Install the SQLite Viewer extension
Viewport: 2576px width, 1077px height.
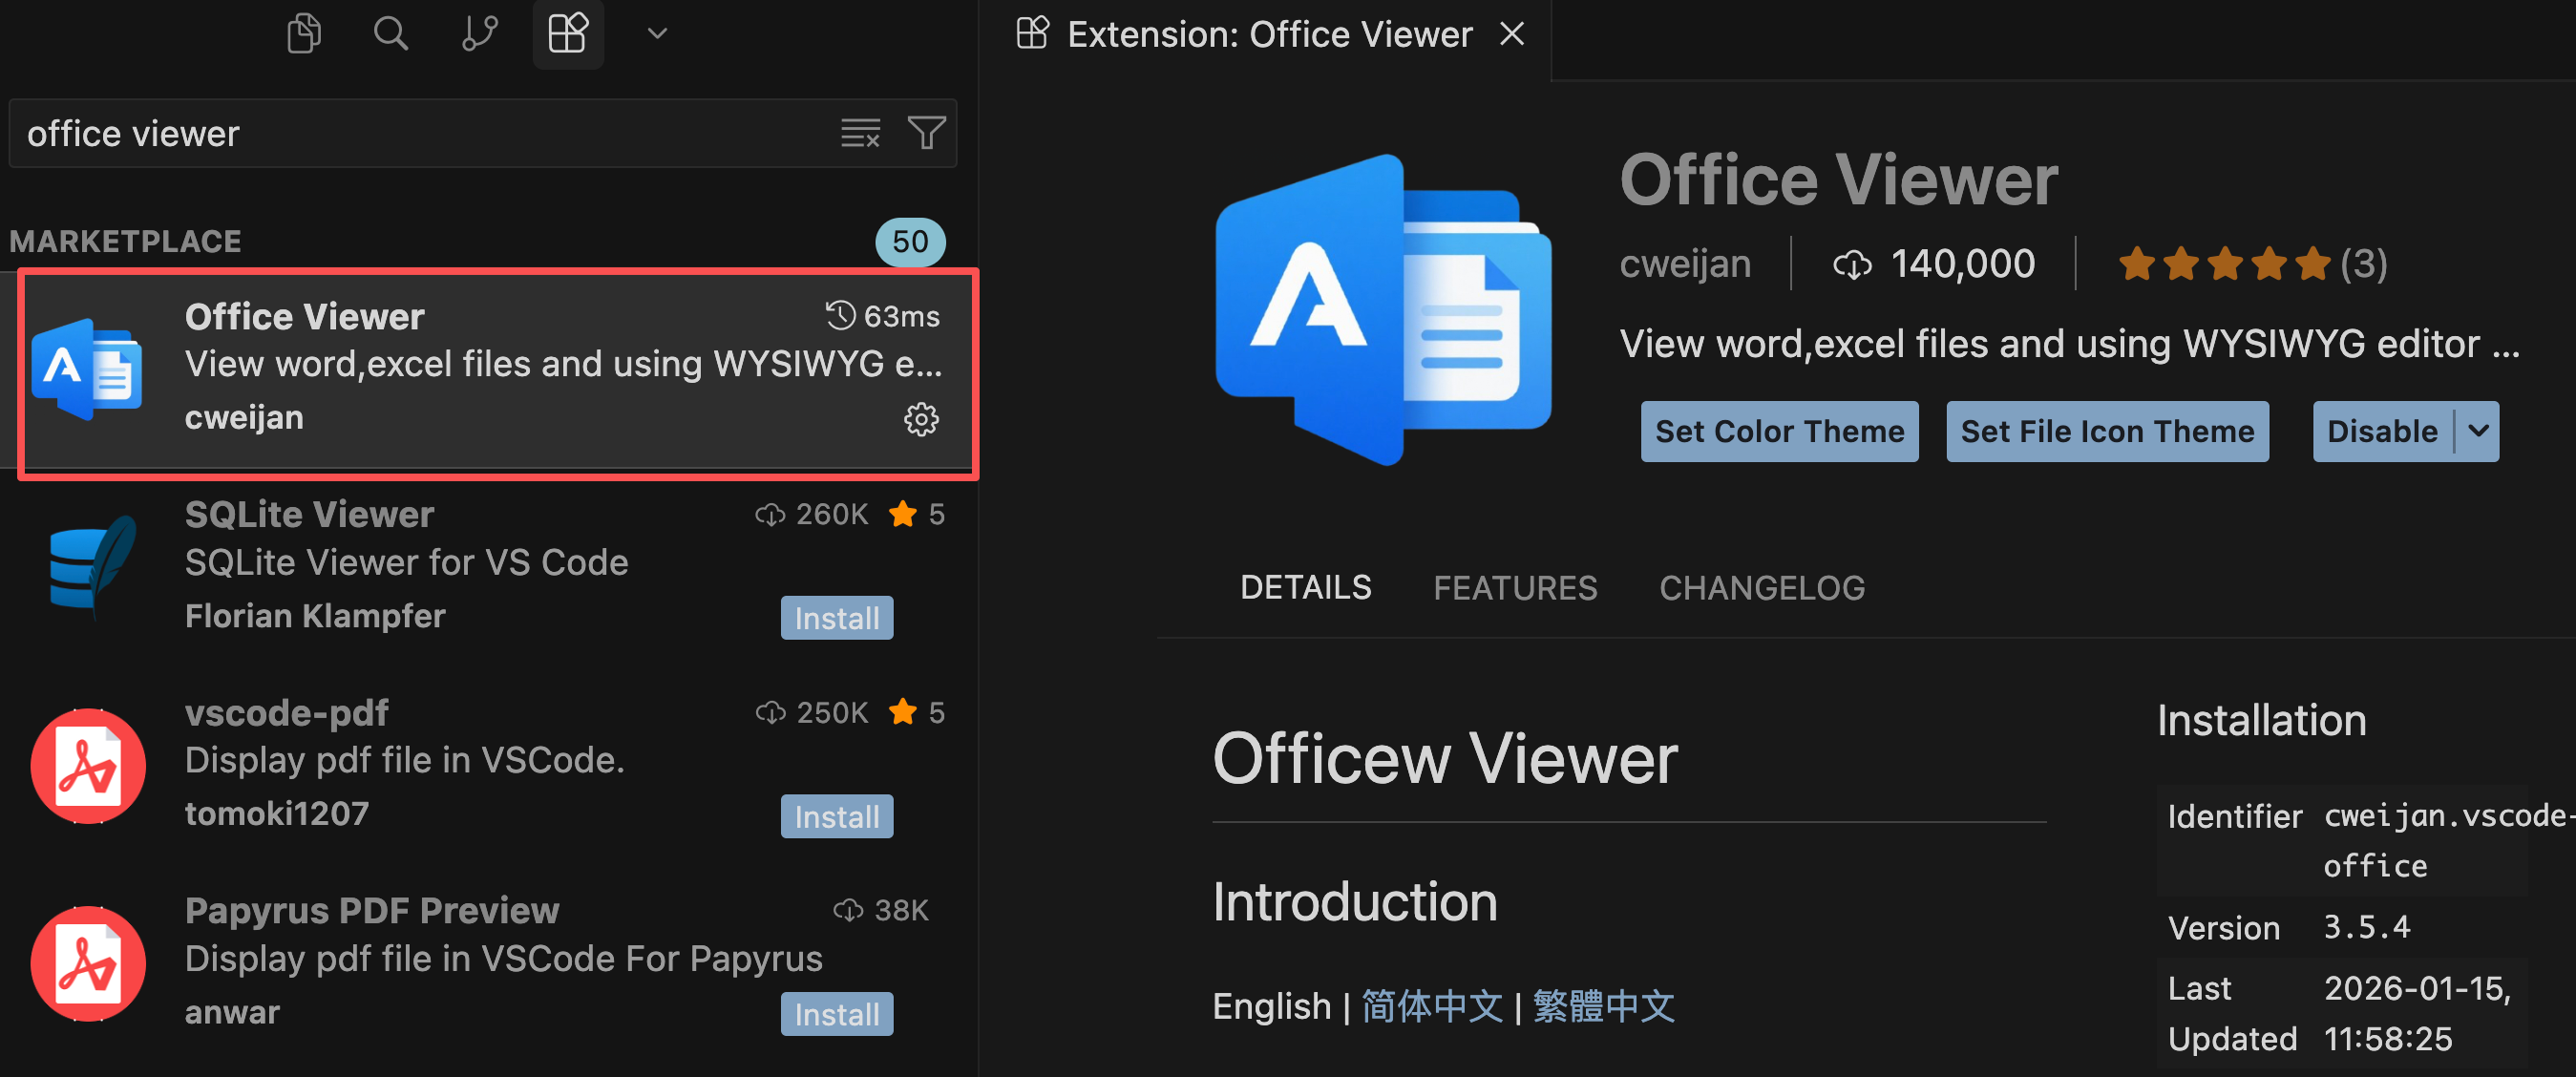836,618
